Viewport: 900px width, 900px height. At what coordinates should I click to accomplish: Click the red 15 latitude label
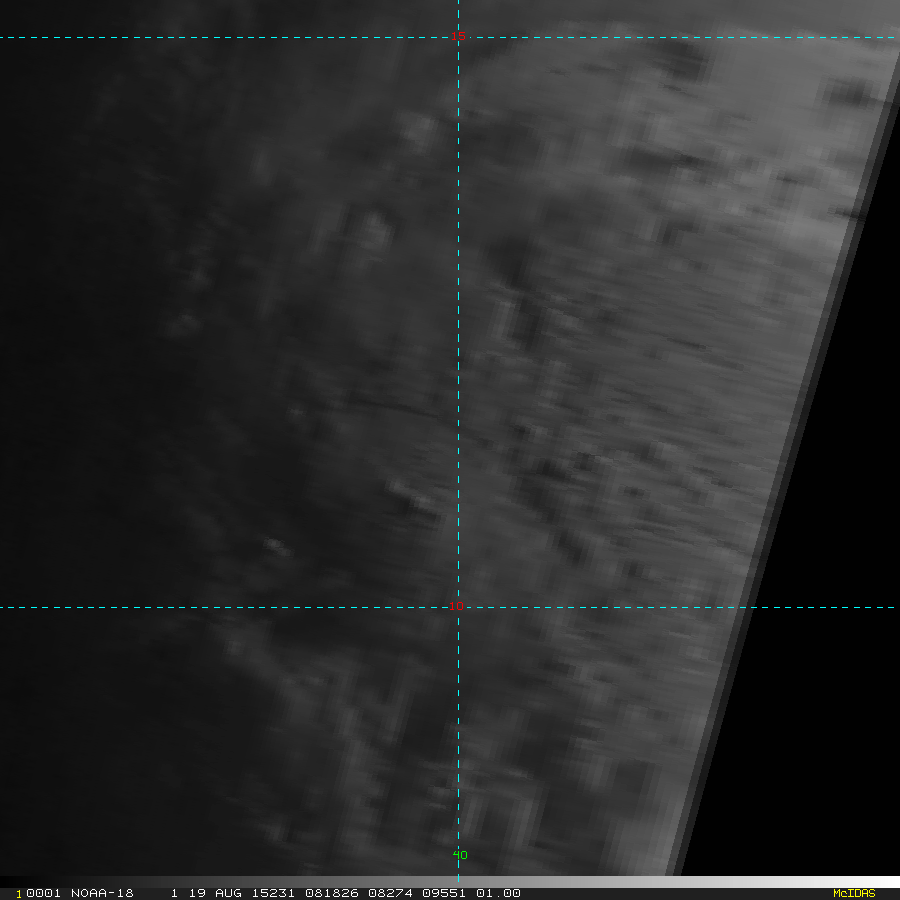[x=459, y=37]
